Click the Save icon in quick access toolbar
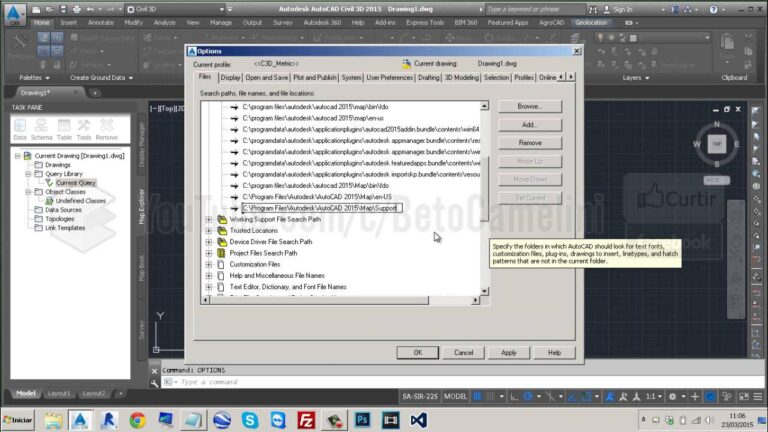Viewport: 768px width, 432px height. pyautogui.click(x=63, y=9)
